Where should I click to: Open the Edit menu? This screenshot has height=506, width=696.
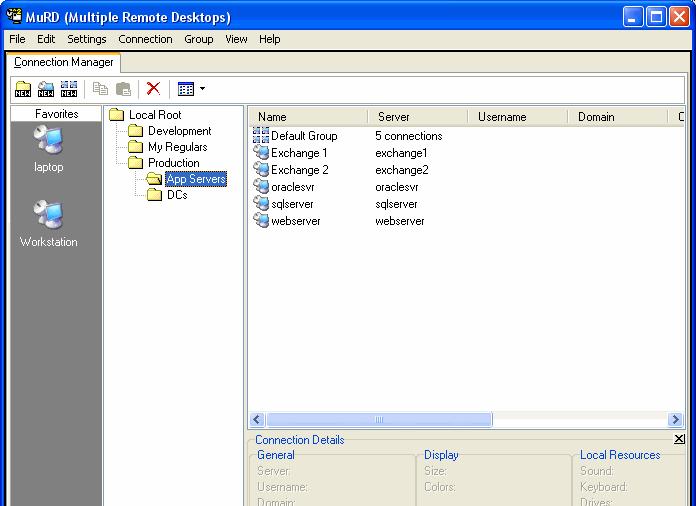pyautogui.click(x=46, y=39)
